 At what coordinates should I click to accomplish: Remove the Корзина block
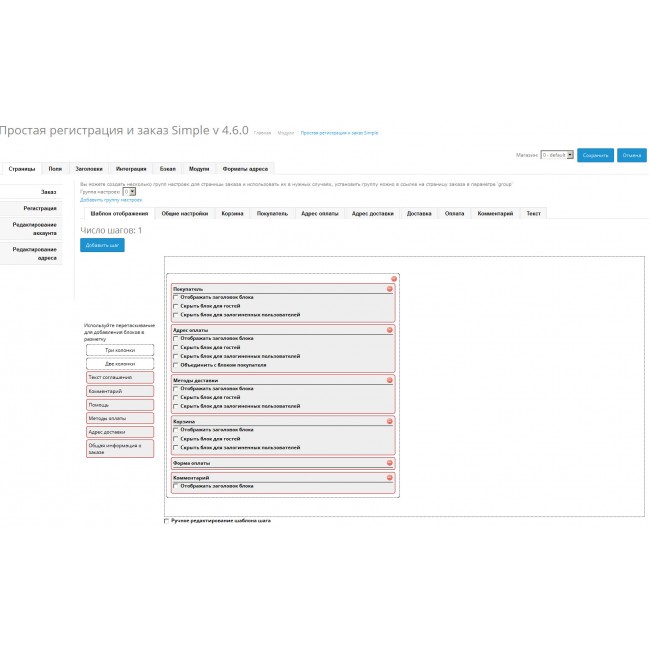coord(390,422)
